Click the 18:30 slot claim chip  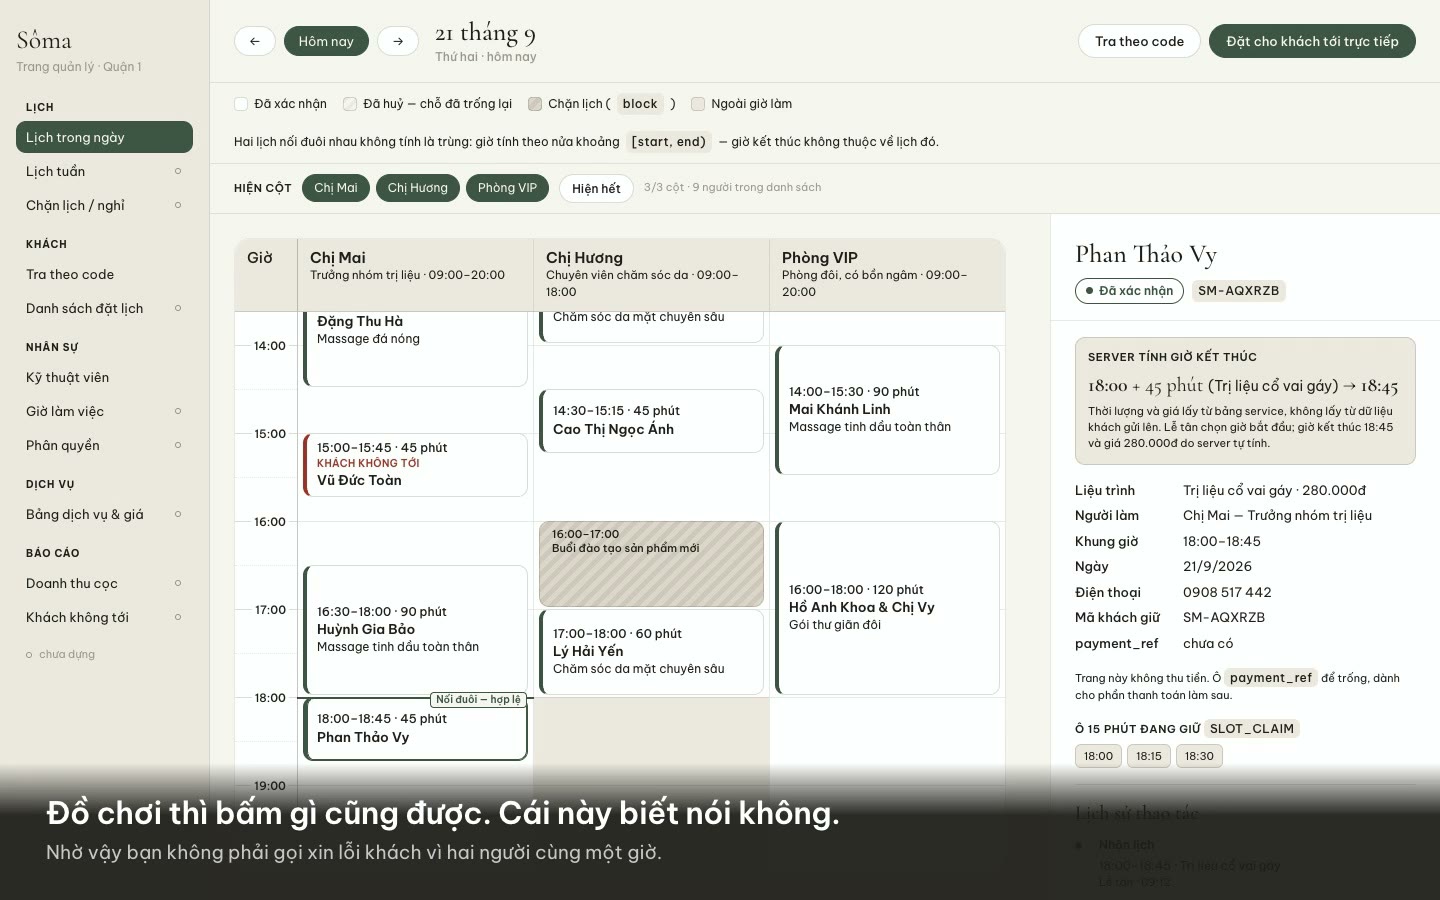(x=1199, y=756)
